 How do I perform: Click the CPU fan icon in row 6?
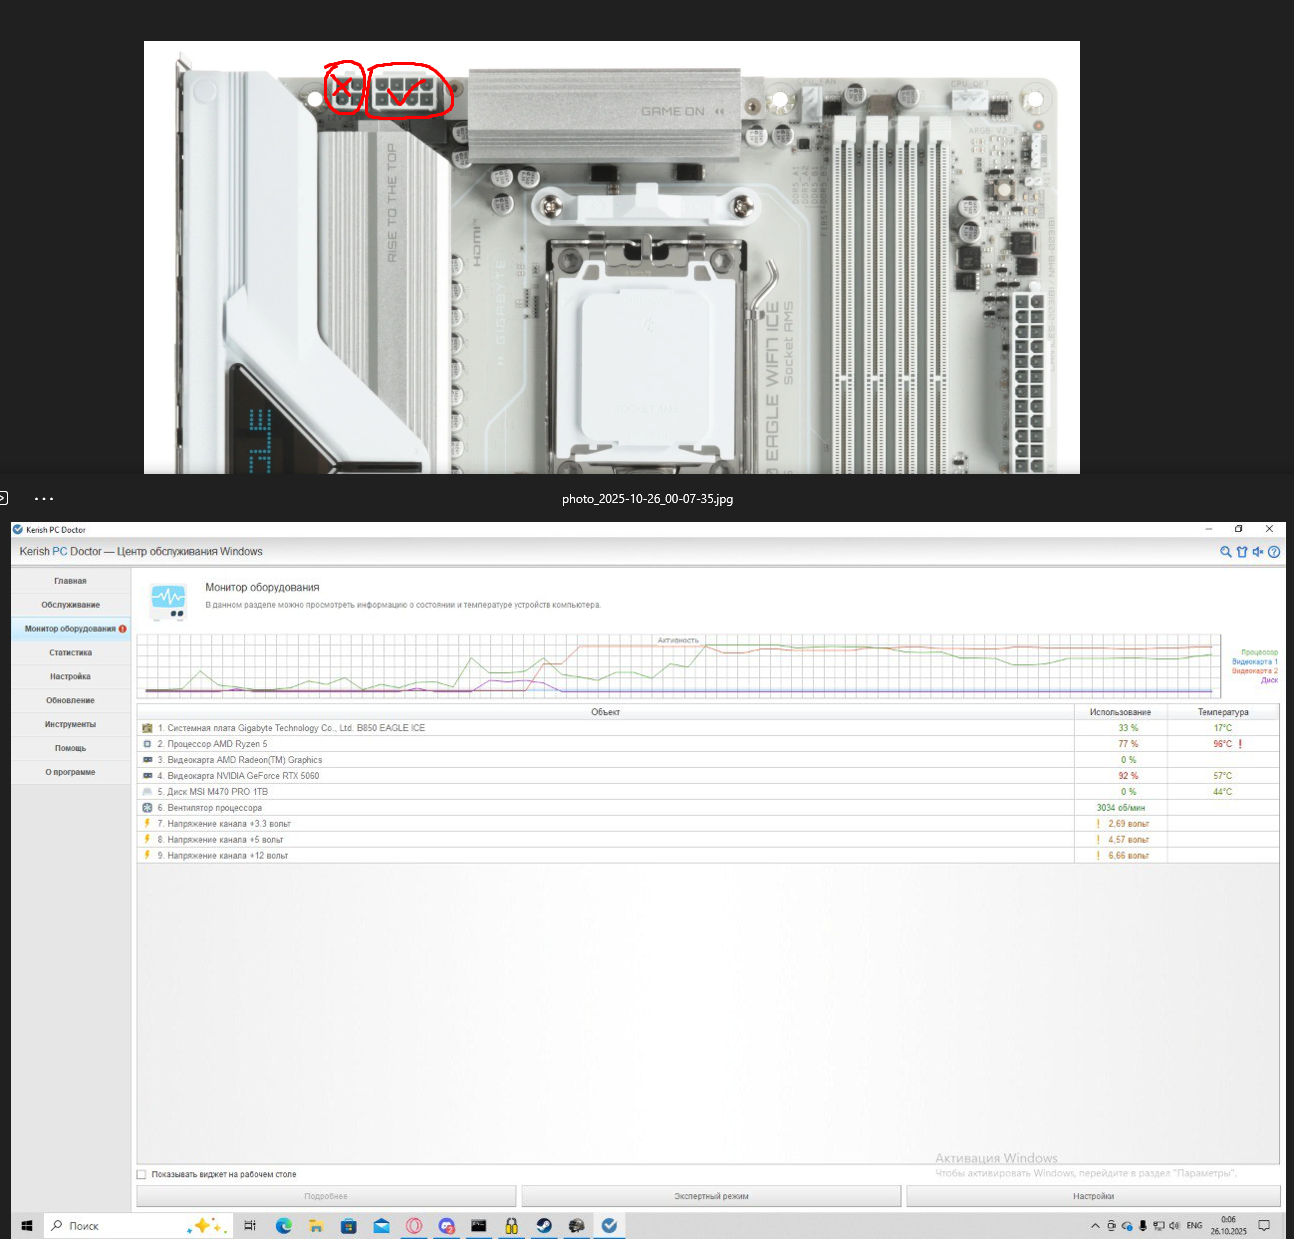[x=147, y=808]
